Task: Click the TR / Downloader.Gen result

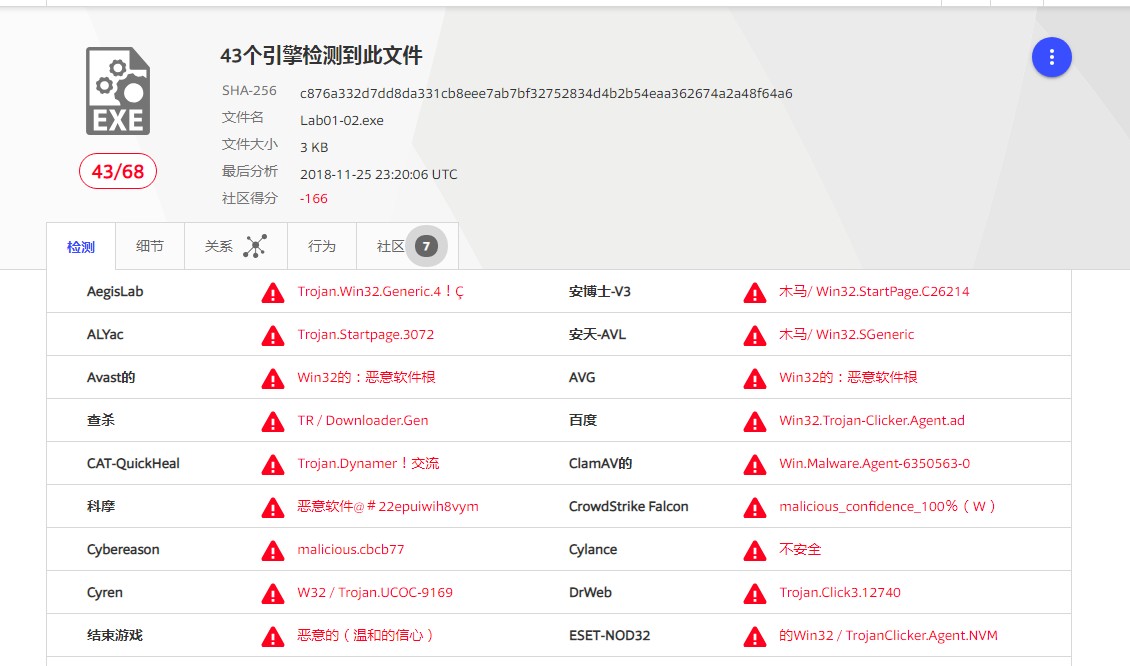Action: [x=362, y=420]
